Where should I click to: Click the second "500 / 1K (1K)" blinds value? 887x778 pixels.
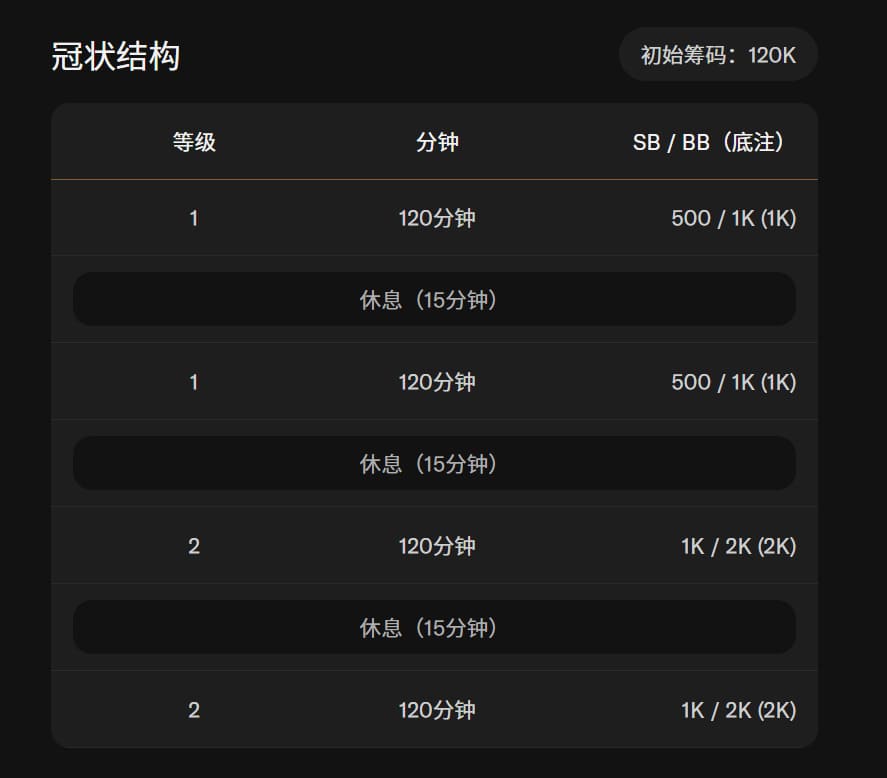coord(733,382)
